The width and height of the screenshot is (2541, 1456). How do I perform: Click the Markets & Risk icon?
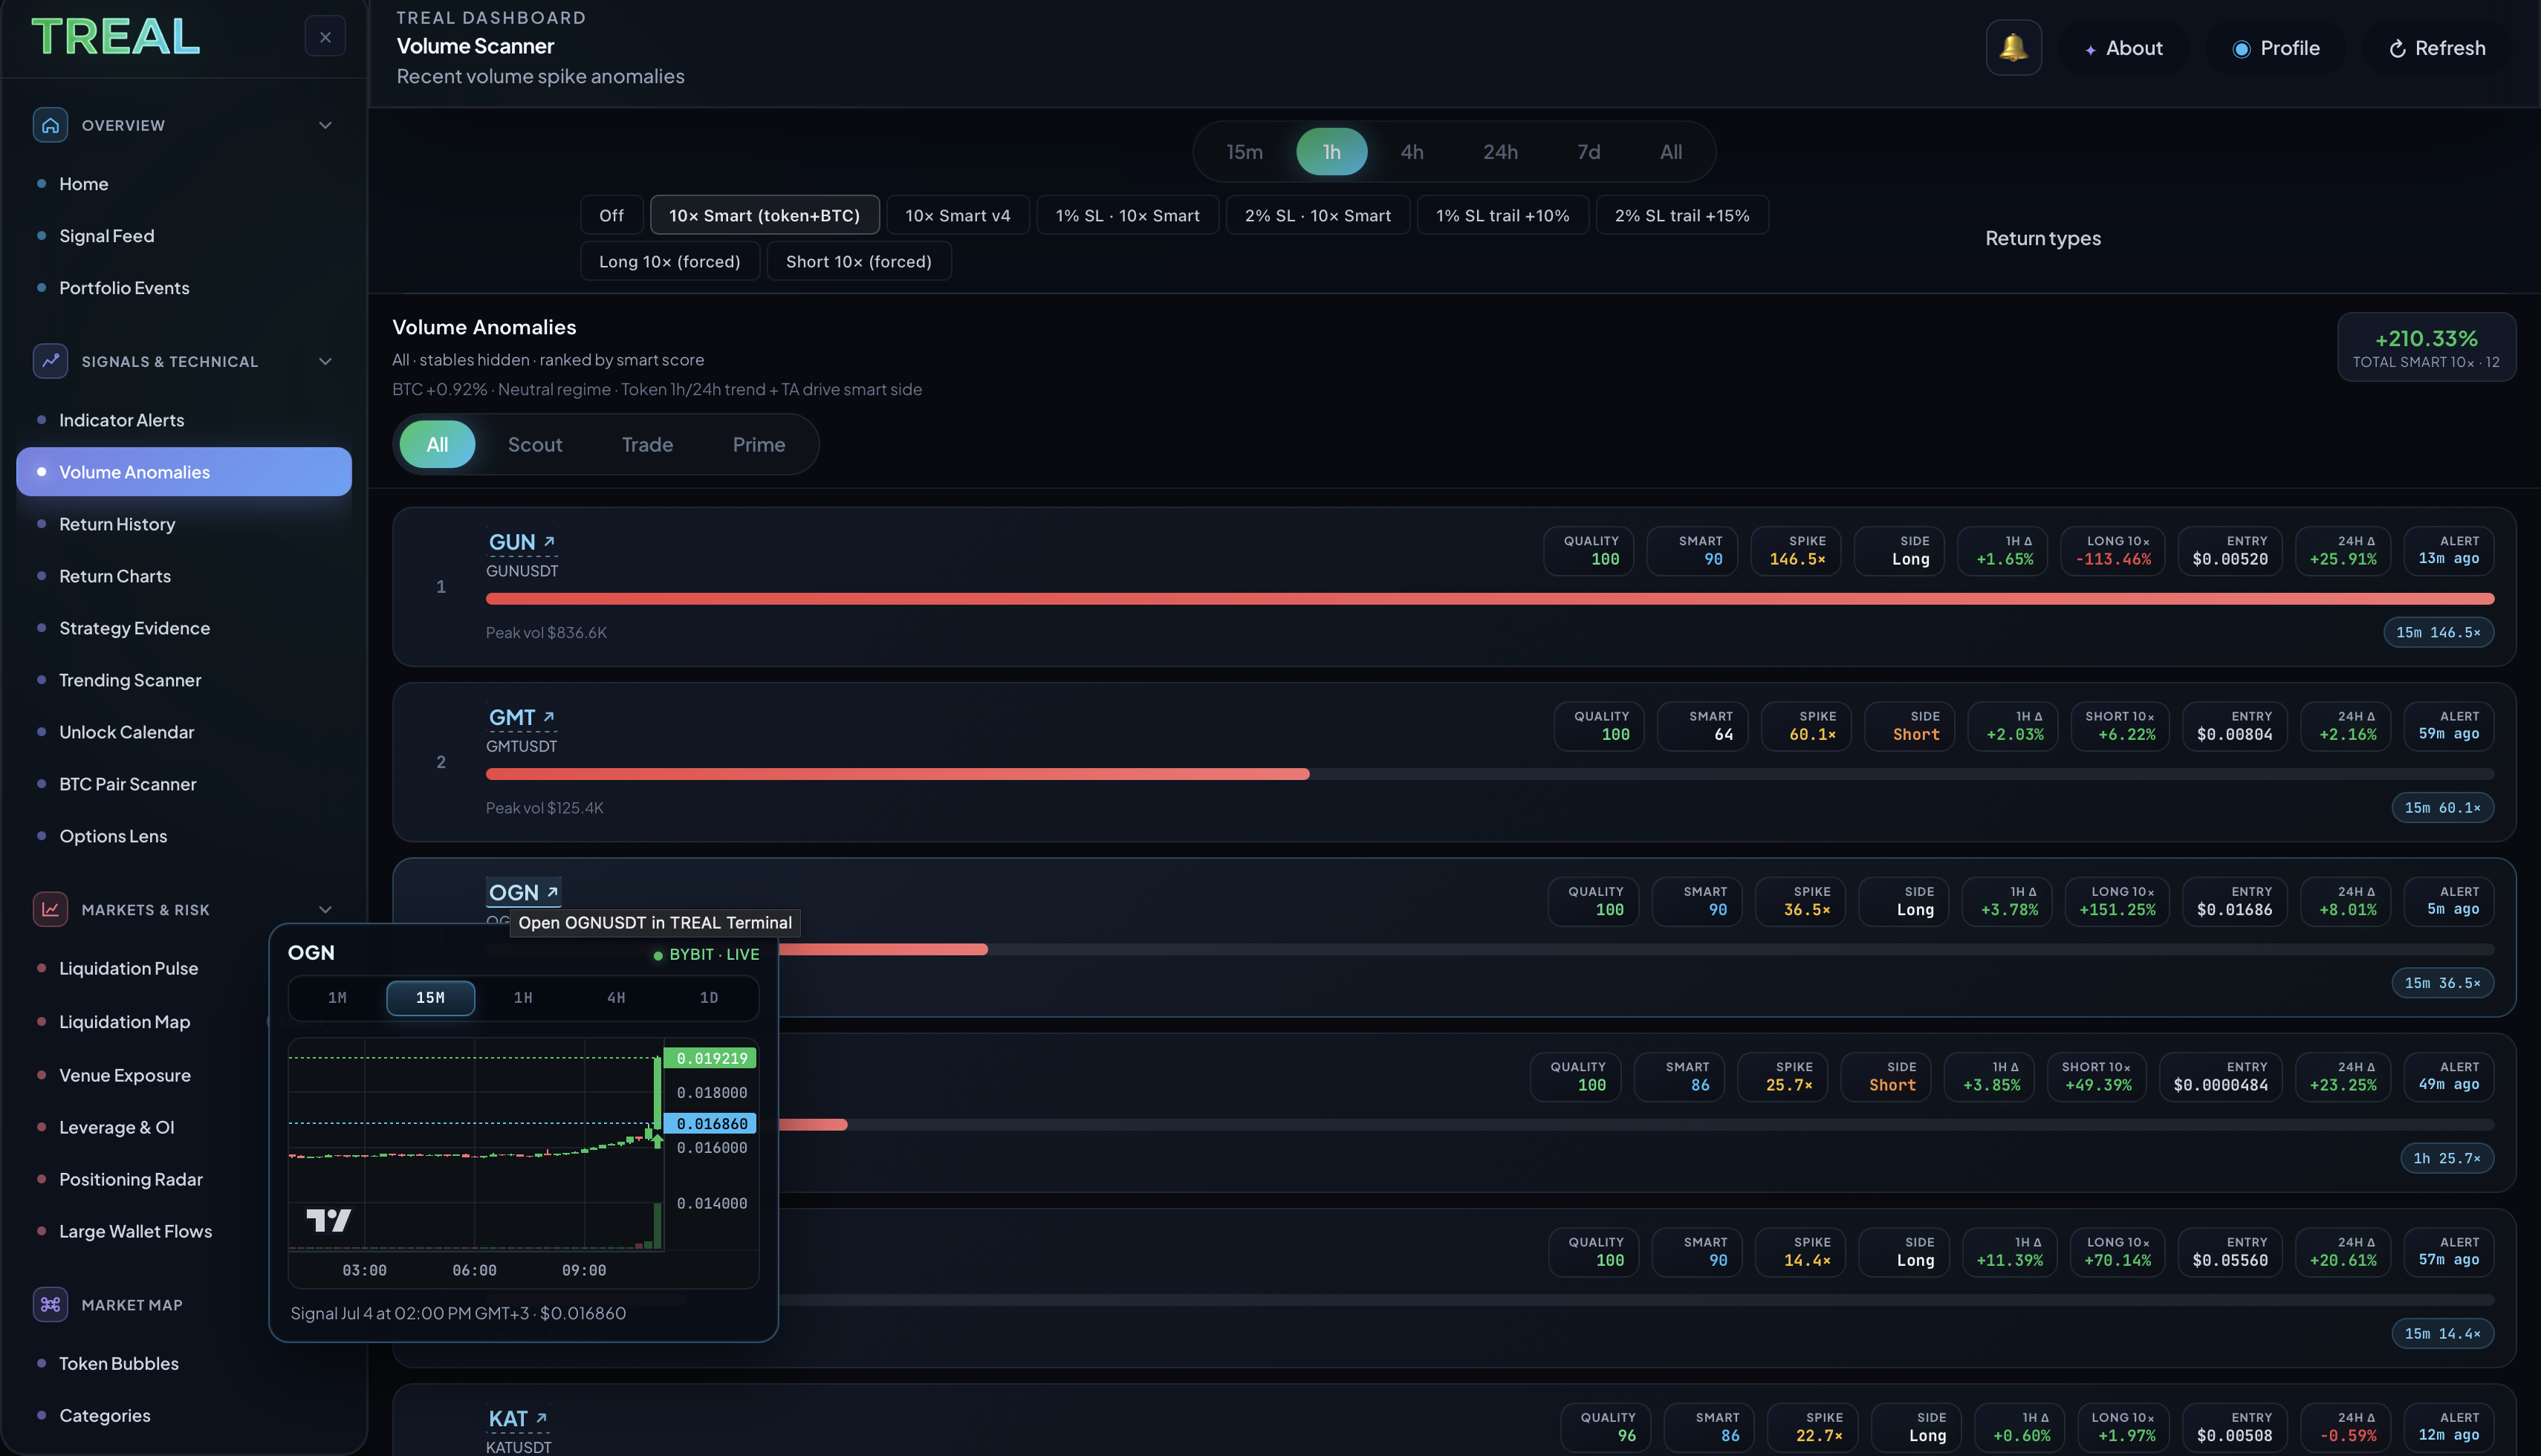point(50,909)
